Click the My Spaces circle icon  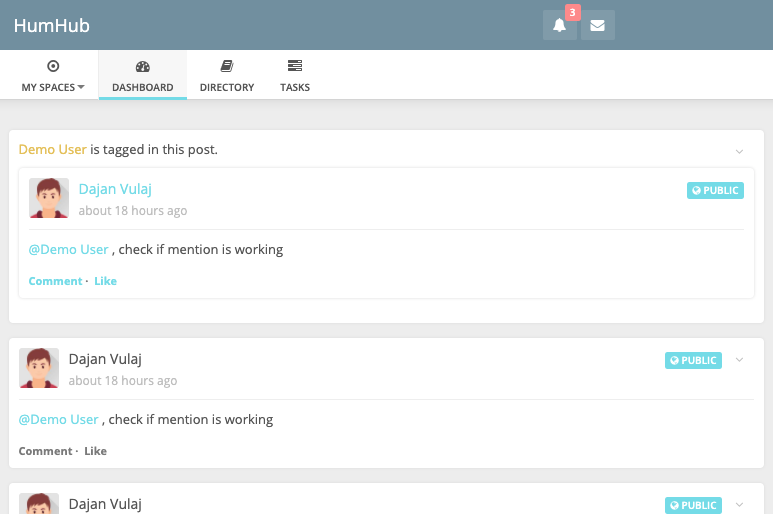53,66
